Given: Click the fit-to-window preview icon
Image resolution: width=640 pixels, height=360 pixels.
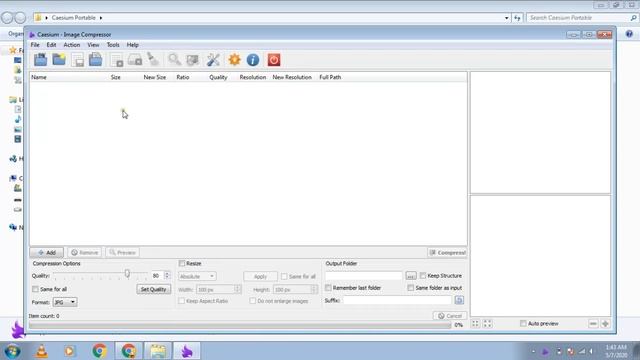Looking at the screenshot, I should click(x=476, y=324).
